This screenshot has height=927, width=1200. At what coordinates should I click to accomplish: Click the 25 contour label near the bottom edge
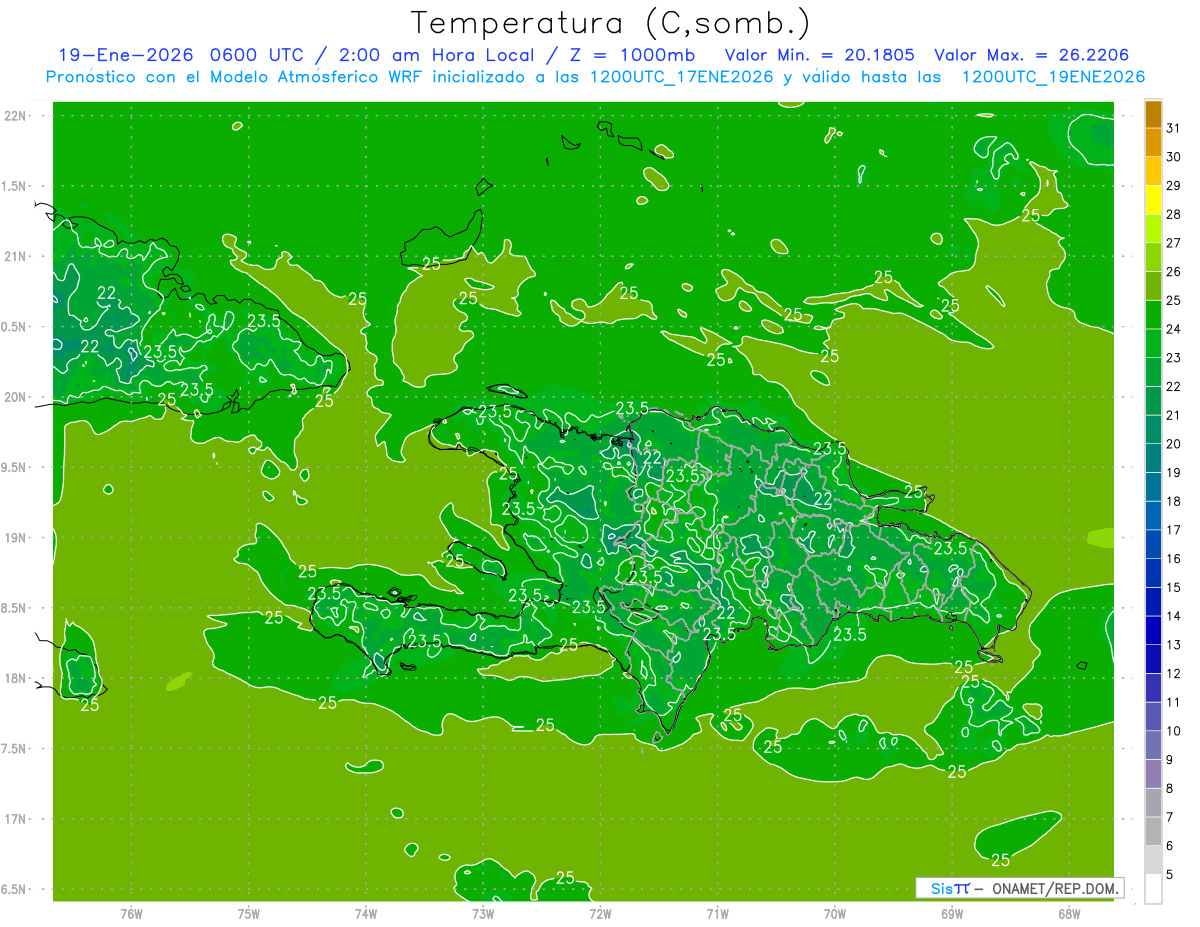point(565,878)
